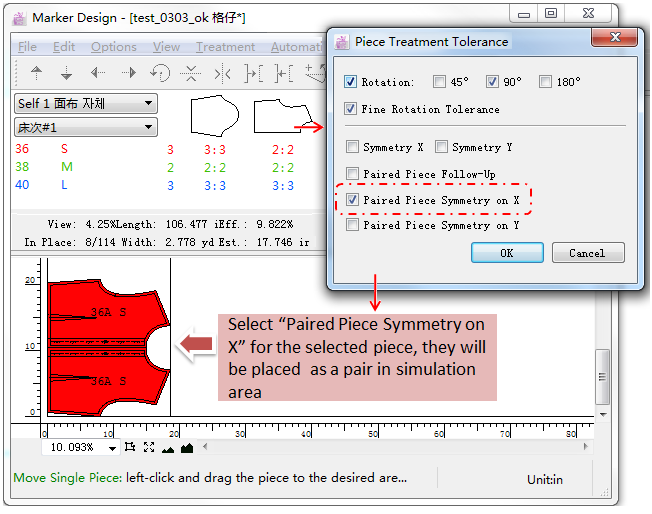Viewport: 652px width, 514px height.
Task: Check the Symmetry Y option
Action: pyautogui.click(x=441, y=147)
